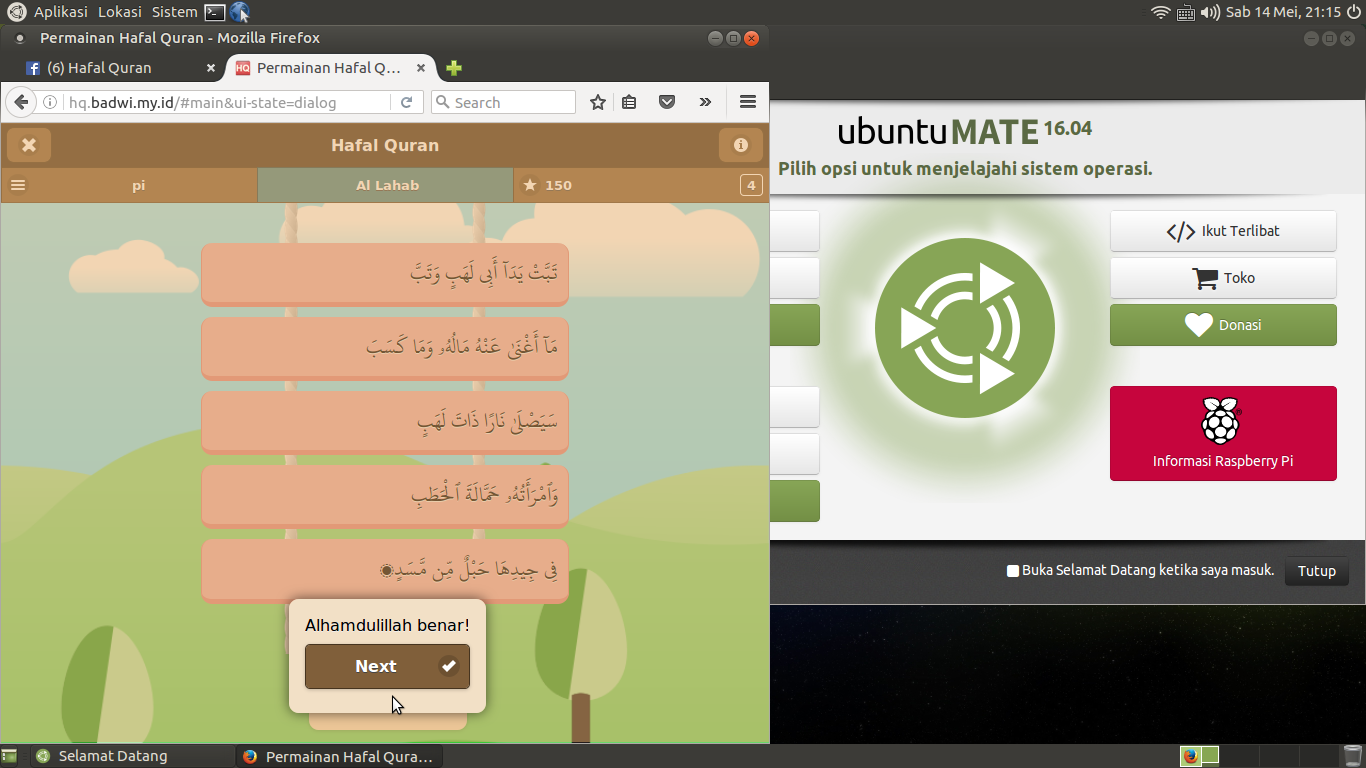Close the Hafal Quran game with X

tap(29, 145)
